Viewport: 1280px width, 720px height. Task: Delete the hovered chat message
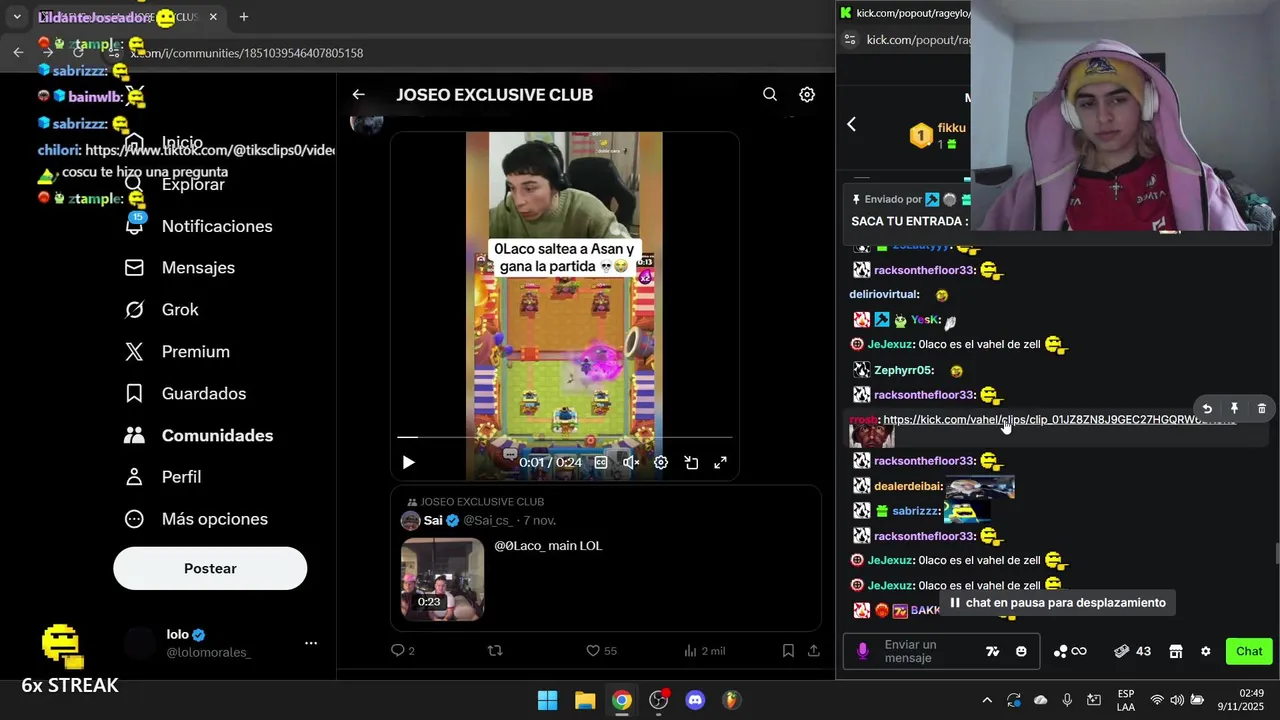tap(1261, 408)
